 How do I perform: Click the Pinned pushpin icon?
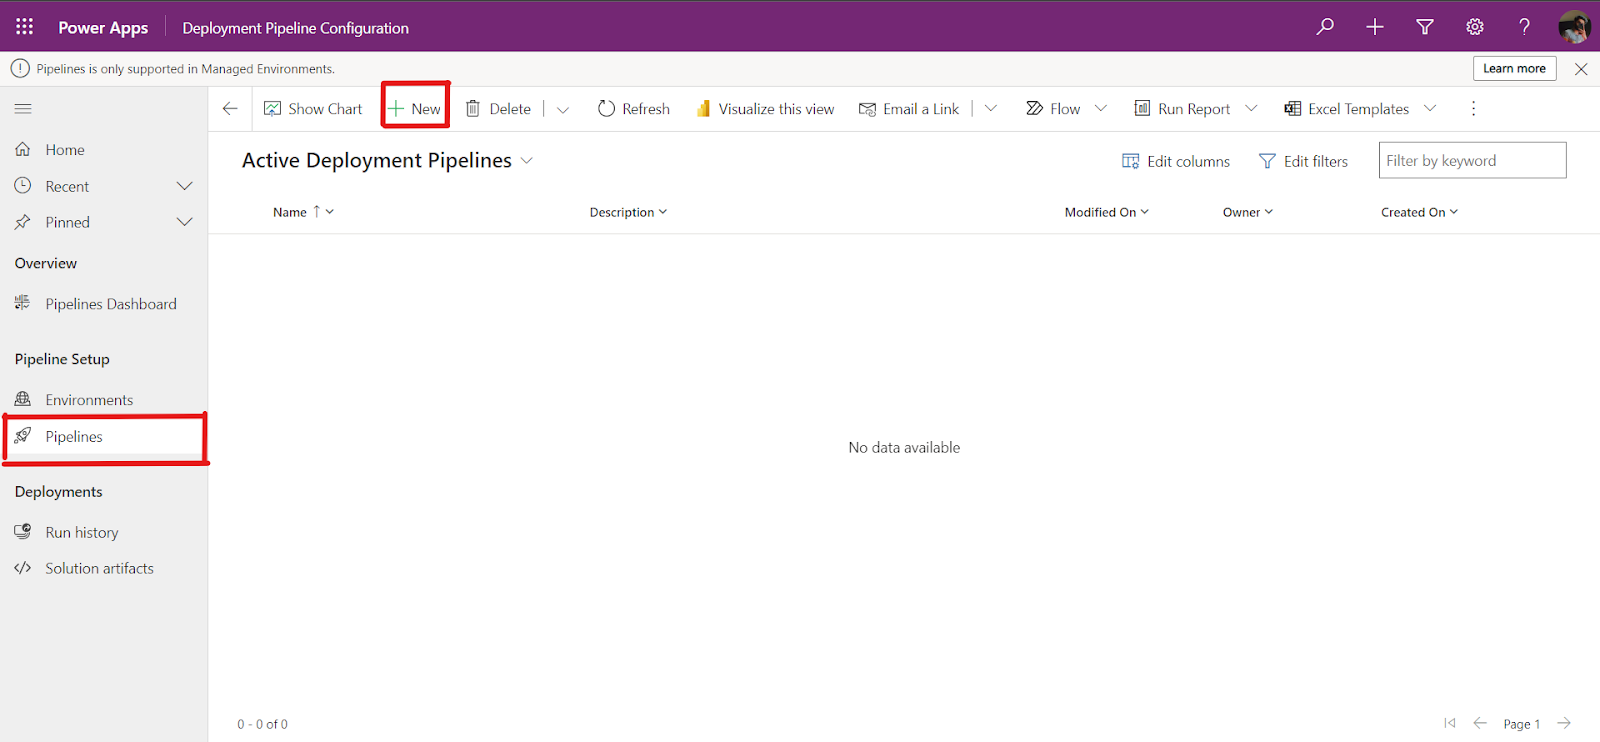tap(23, 222)
